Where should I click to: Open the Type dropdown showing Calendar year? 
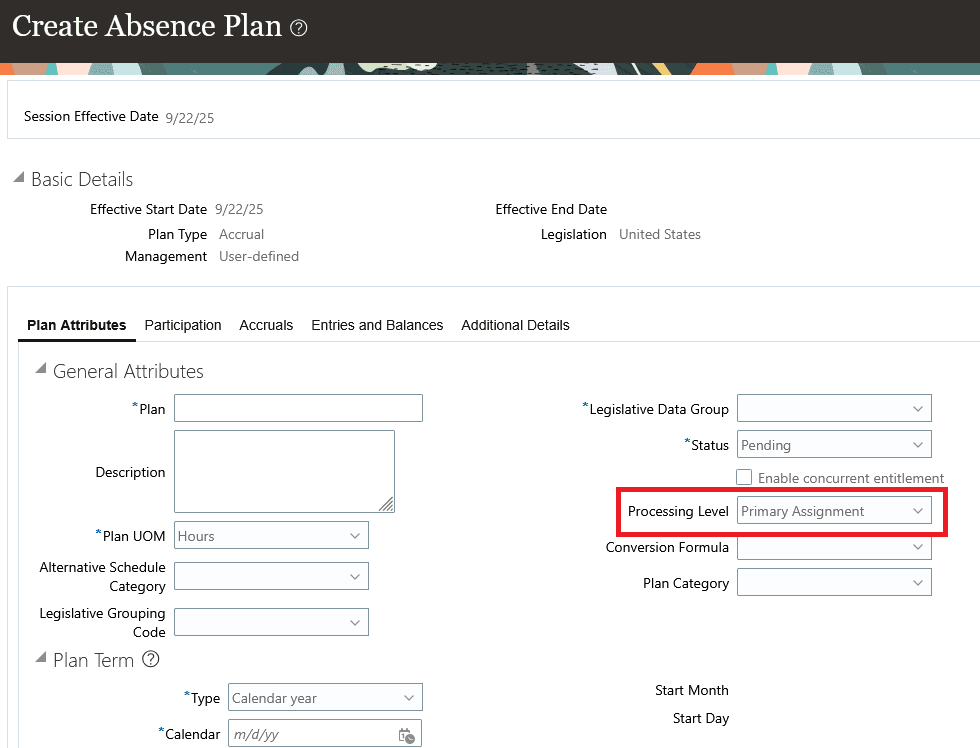click(x=409, y=697)
